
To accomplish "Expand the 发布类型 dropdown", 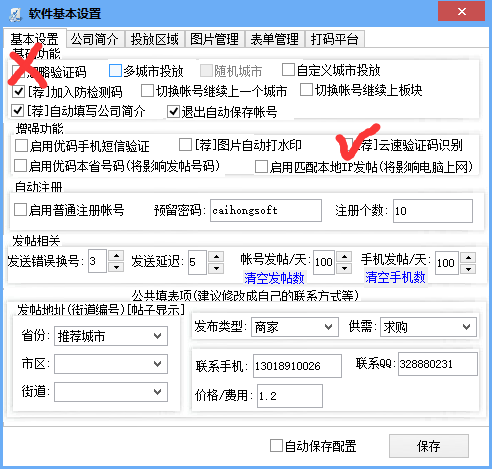I will click(295, 327).
